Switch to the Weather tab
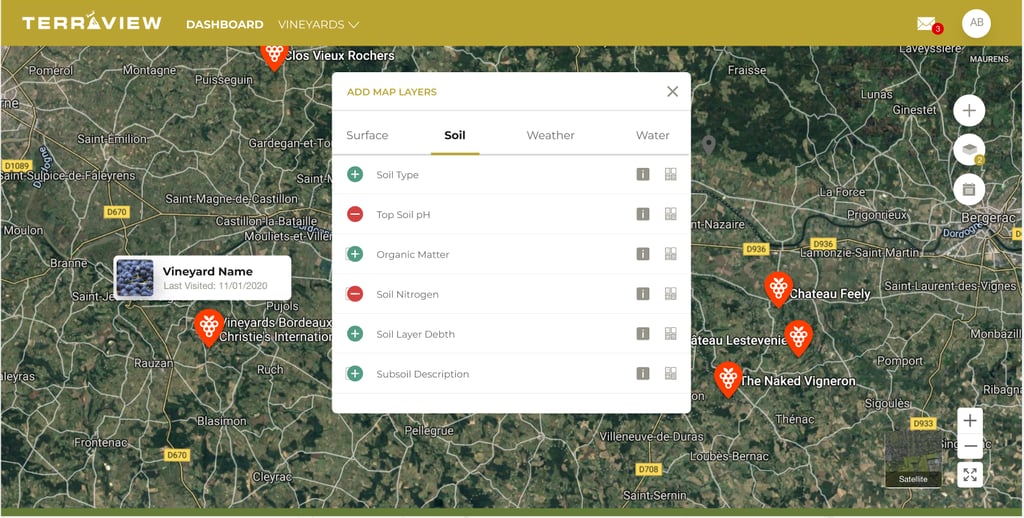This screenshot has height=518, width=1024. (x=551, y=135)
